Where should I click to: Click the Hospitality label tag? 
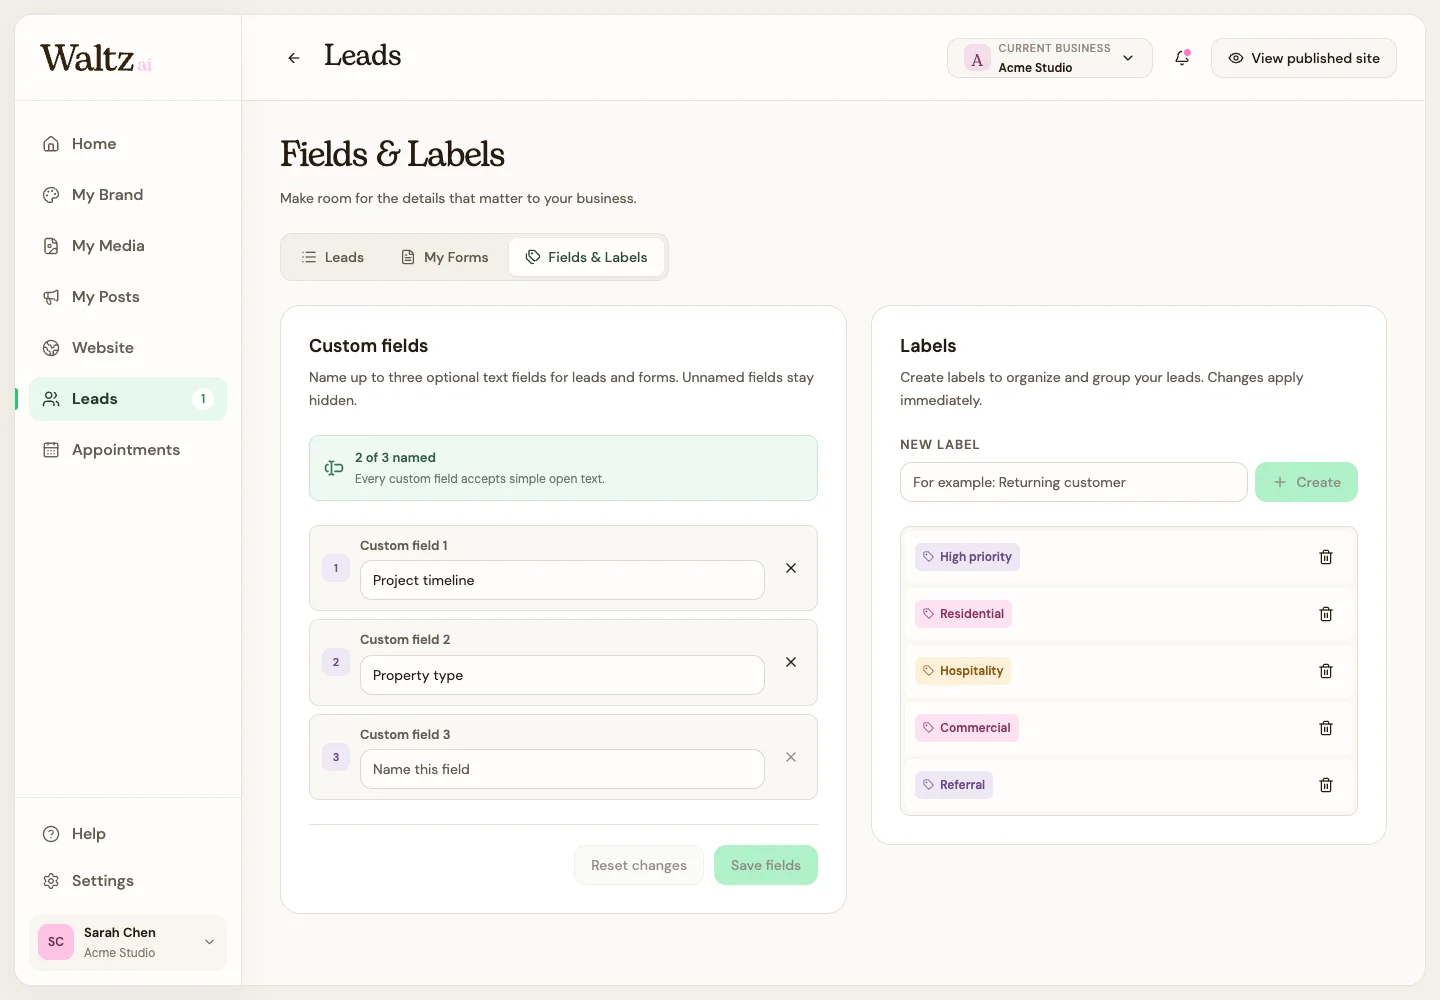pyautogui.click(x=963, y=671)
